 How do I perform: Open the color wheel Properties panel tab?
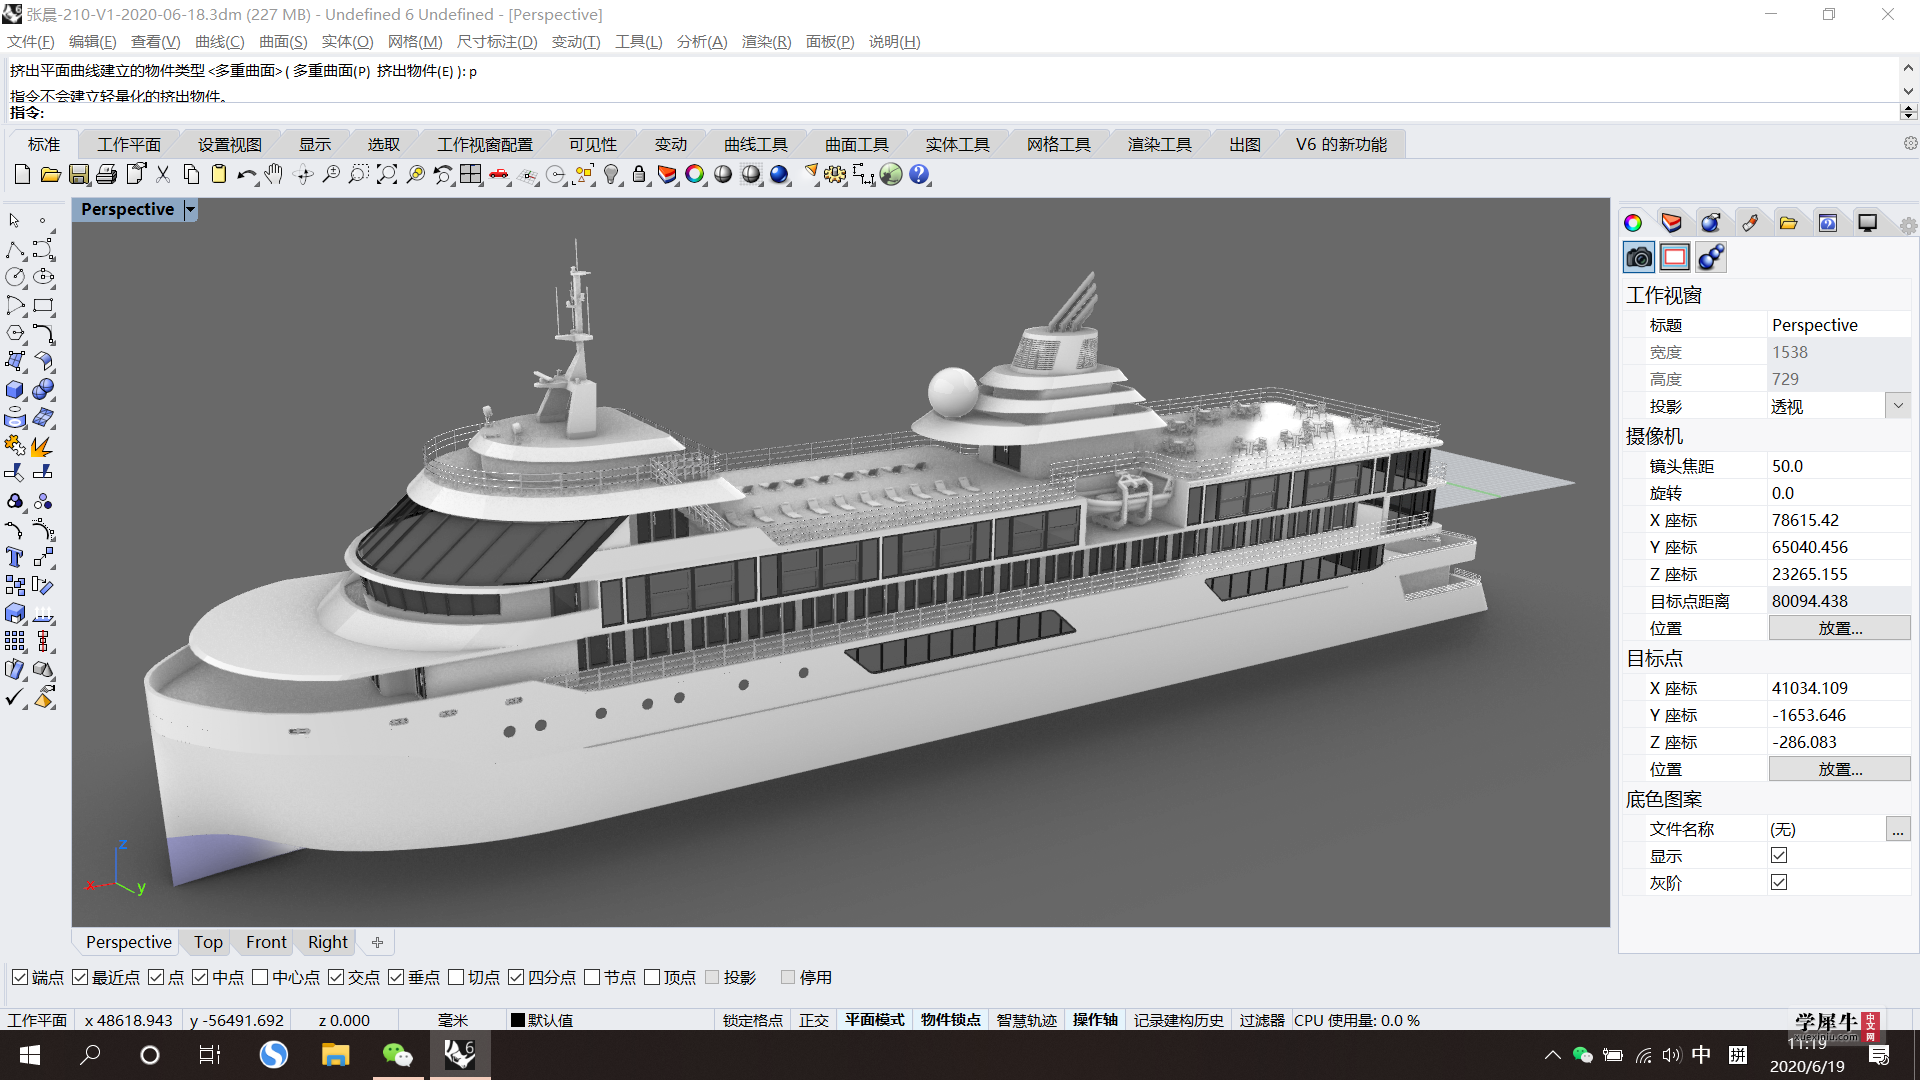(x=1633, y=223)
